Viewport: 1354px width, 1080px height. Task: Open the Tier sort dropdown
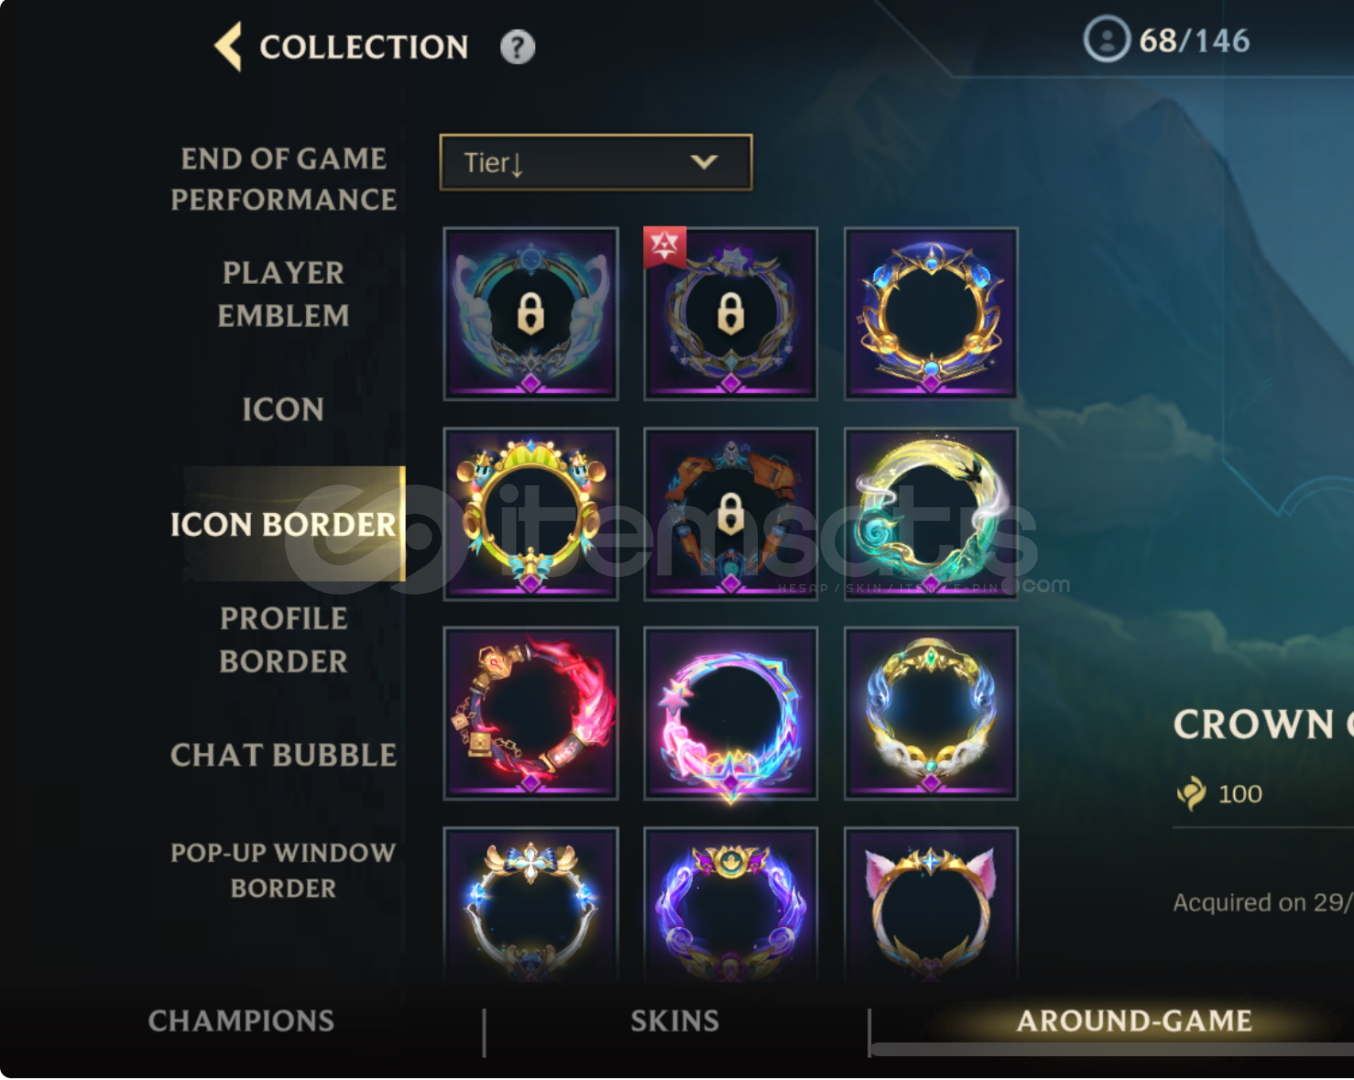[596, 162]
